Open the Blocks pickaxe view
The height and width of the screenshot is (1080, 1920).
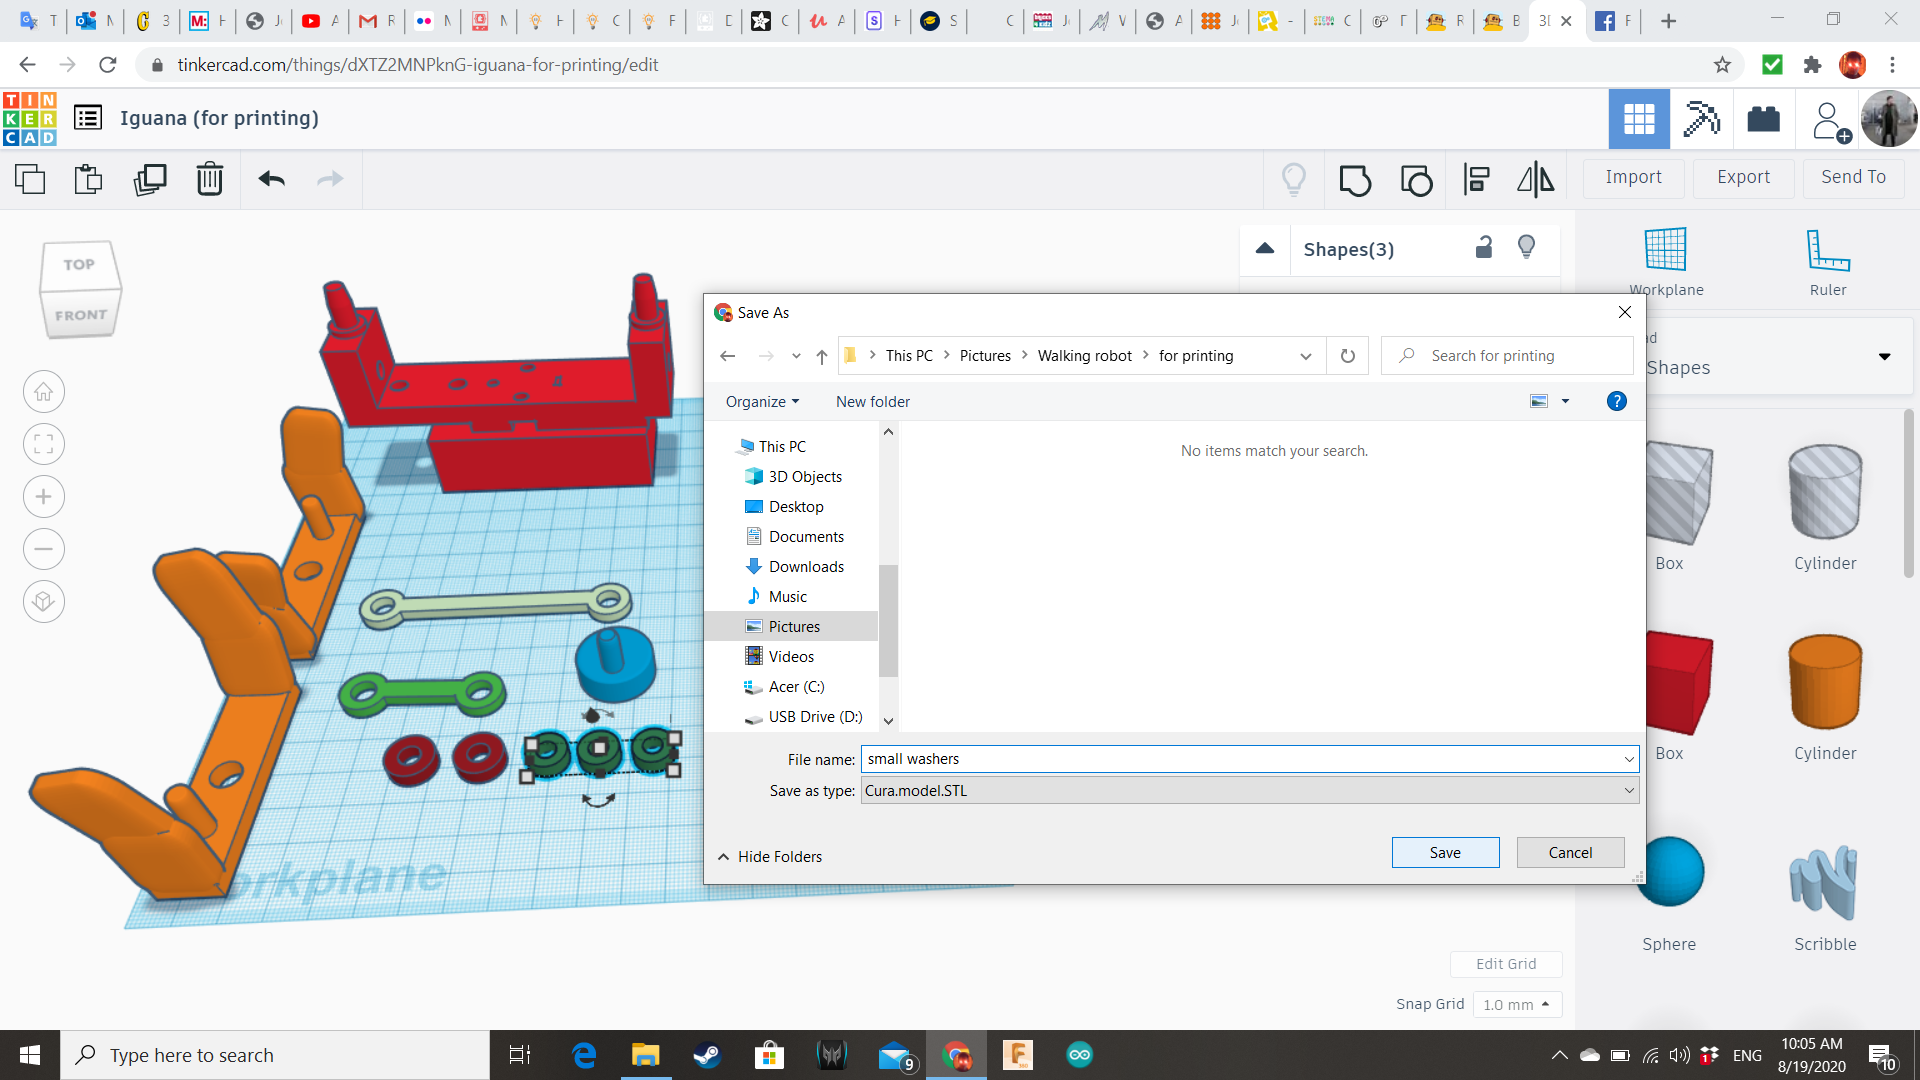tap(1701, 119)
